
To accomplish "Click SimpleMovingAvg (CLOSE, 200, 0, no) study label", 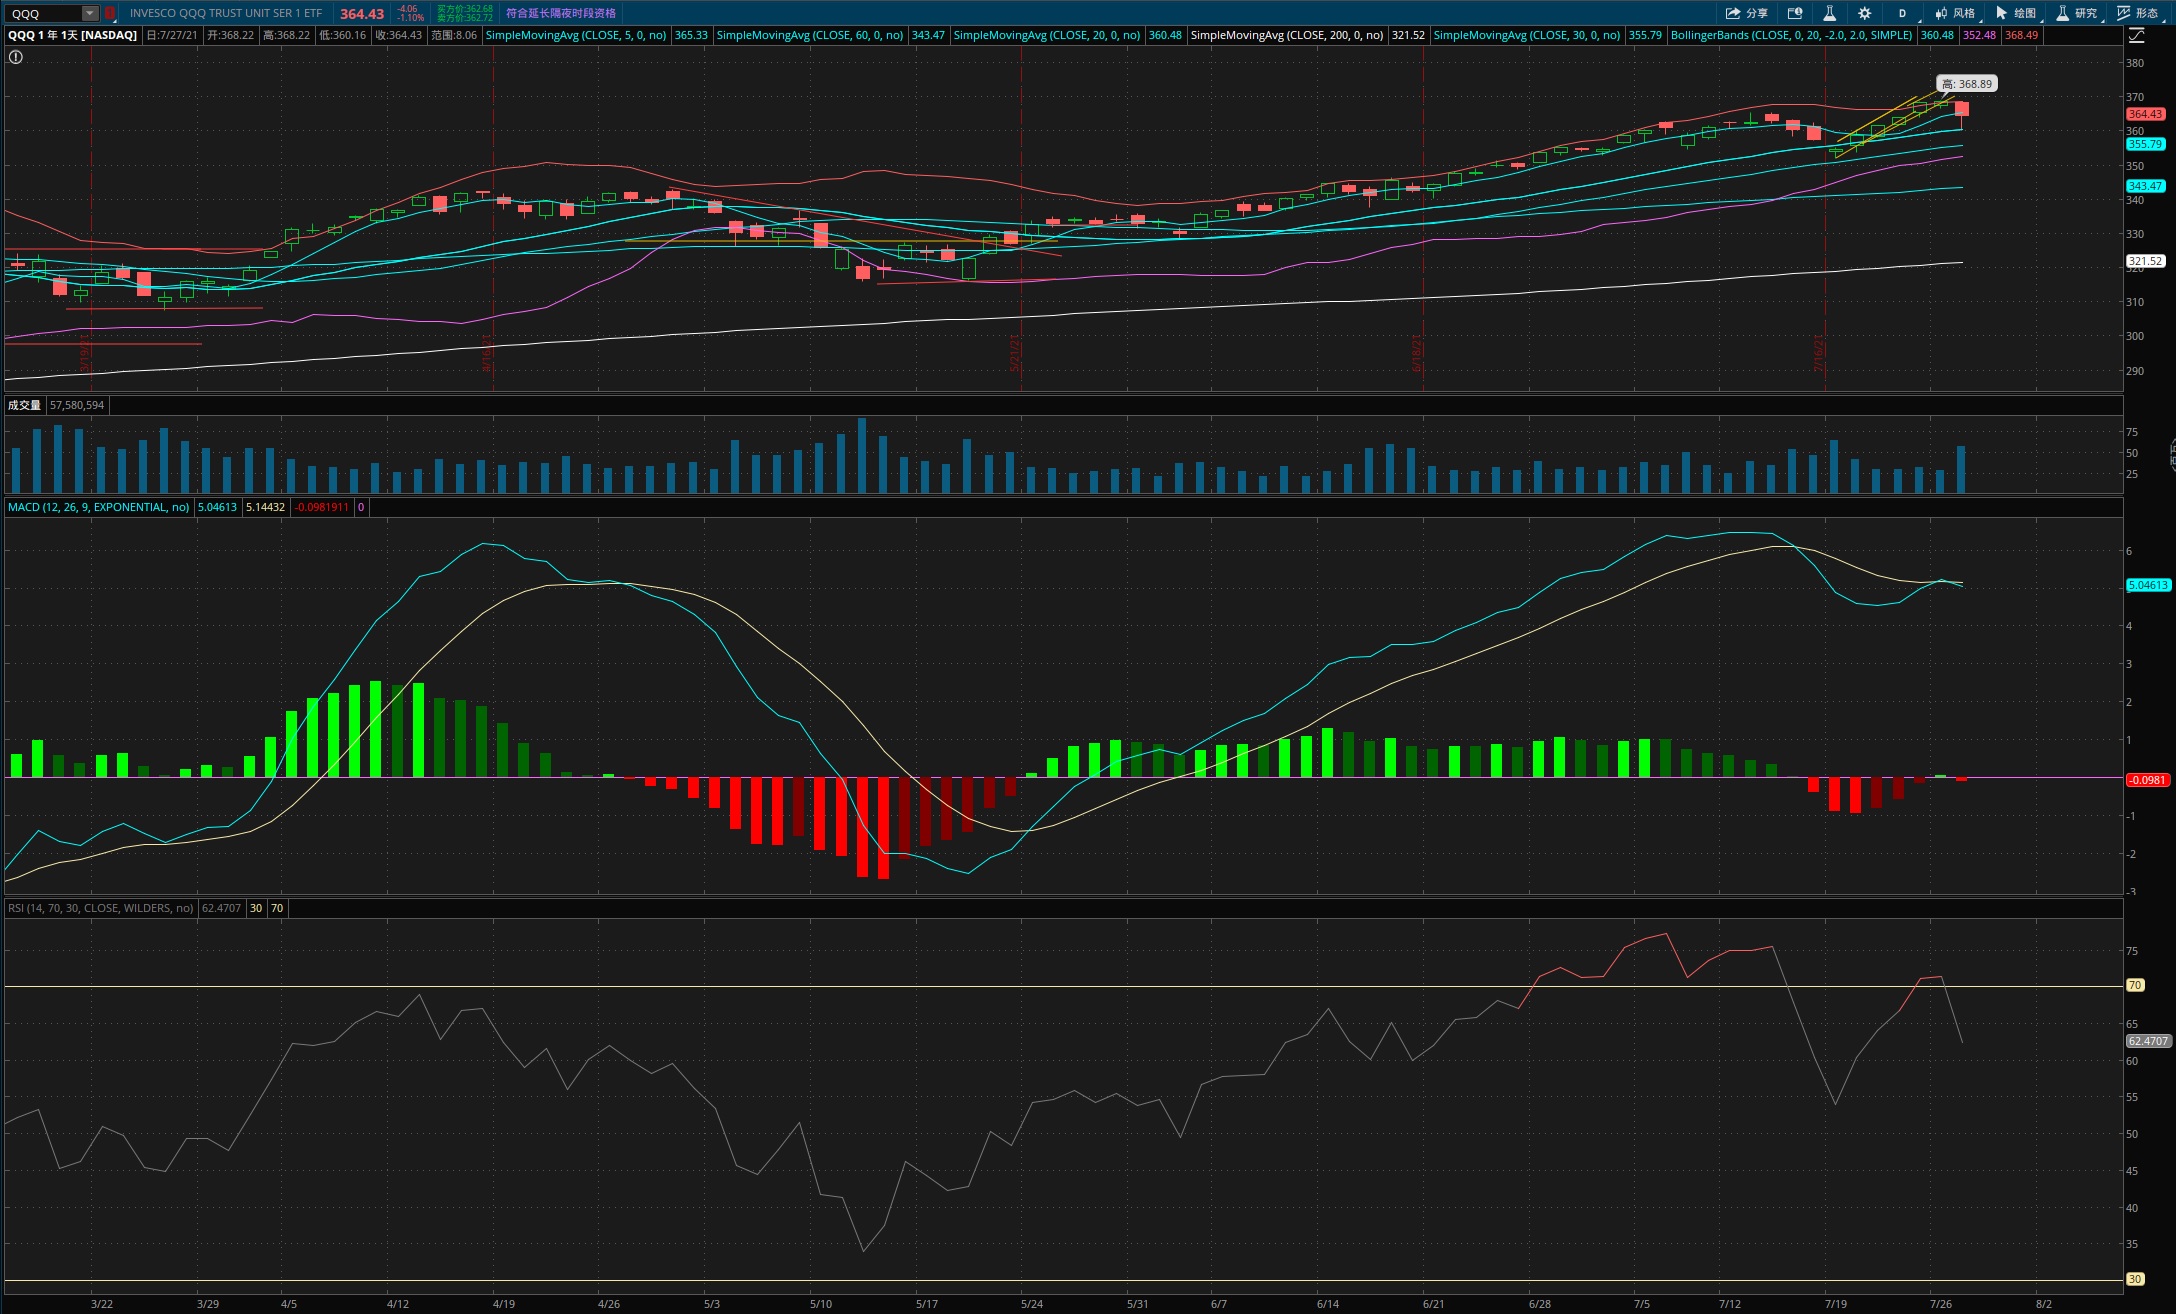I will (x=1287, y=35).
